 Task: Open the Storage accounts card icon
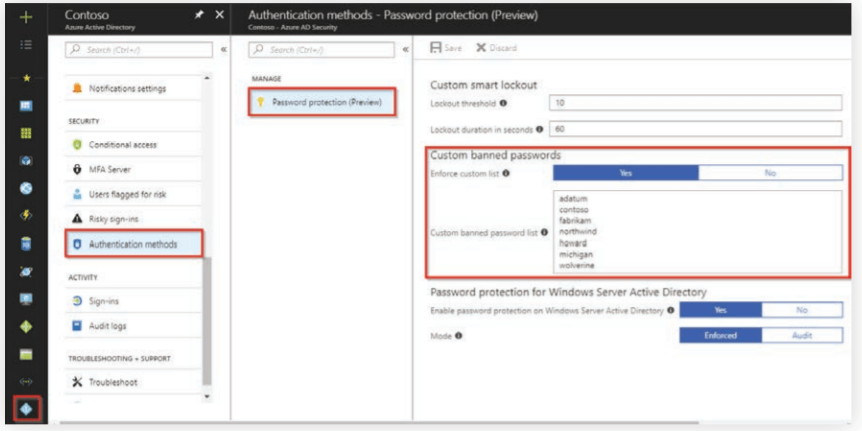click(26, 354)
